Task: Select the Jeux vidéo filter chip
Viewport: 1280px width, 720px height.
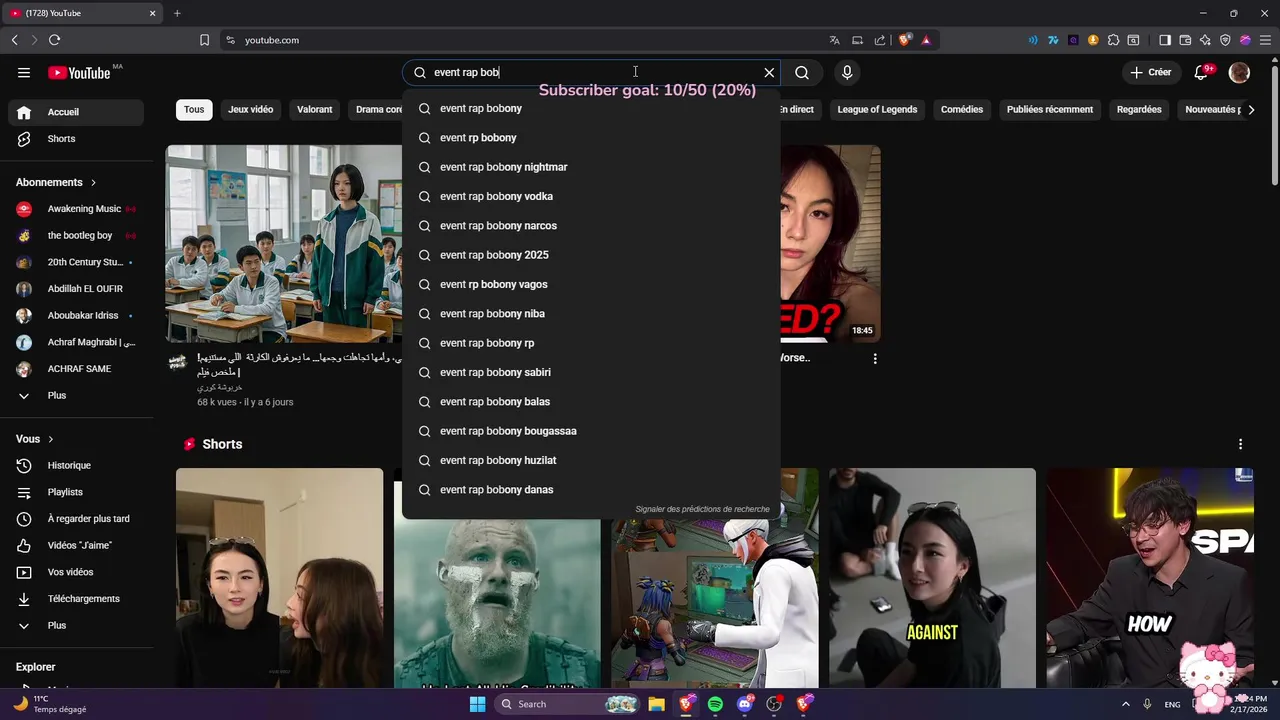Action: coord(250,109)
